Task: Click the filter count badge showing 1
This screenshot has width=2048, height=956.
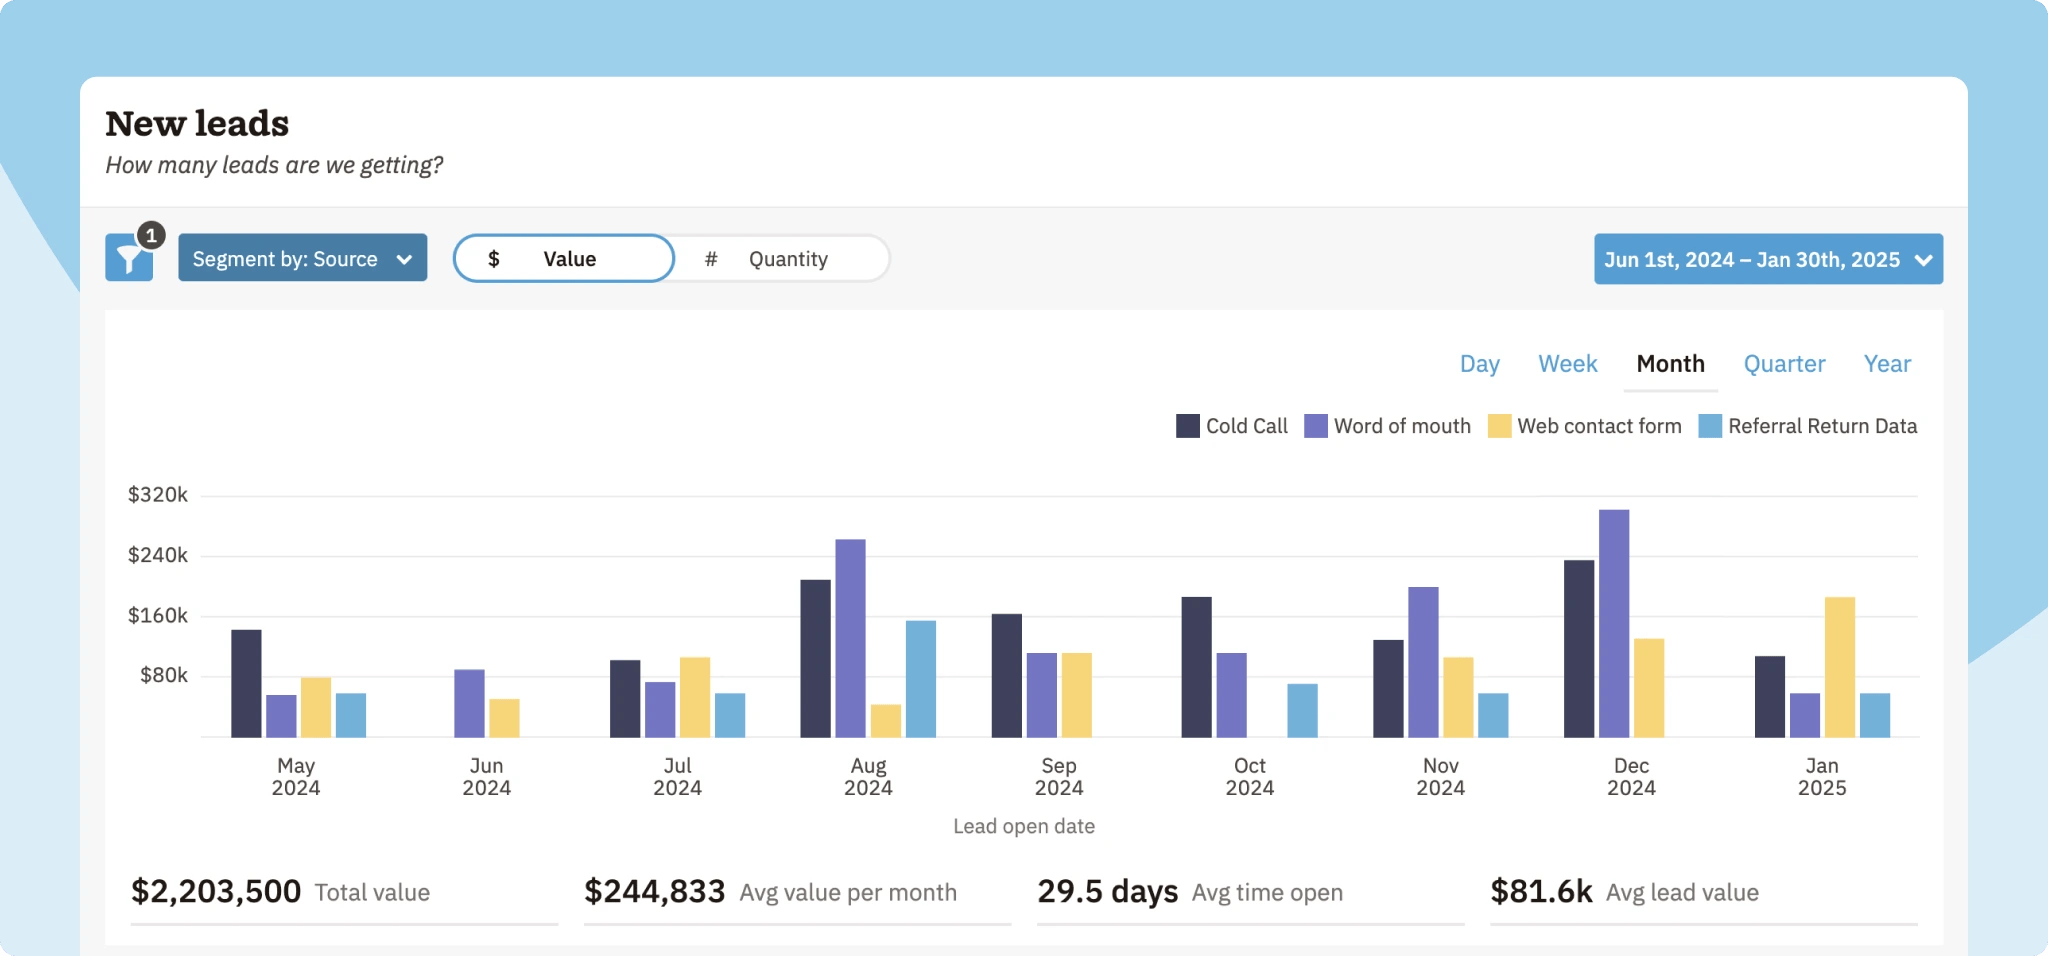Action: tap(152, 234)
